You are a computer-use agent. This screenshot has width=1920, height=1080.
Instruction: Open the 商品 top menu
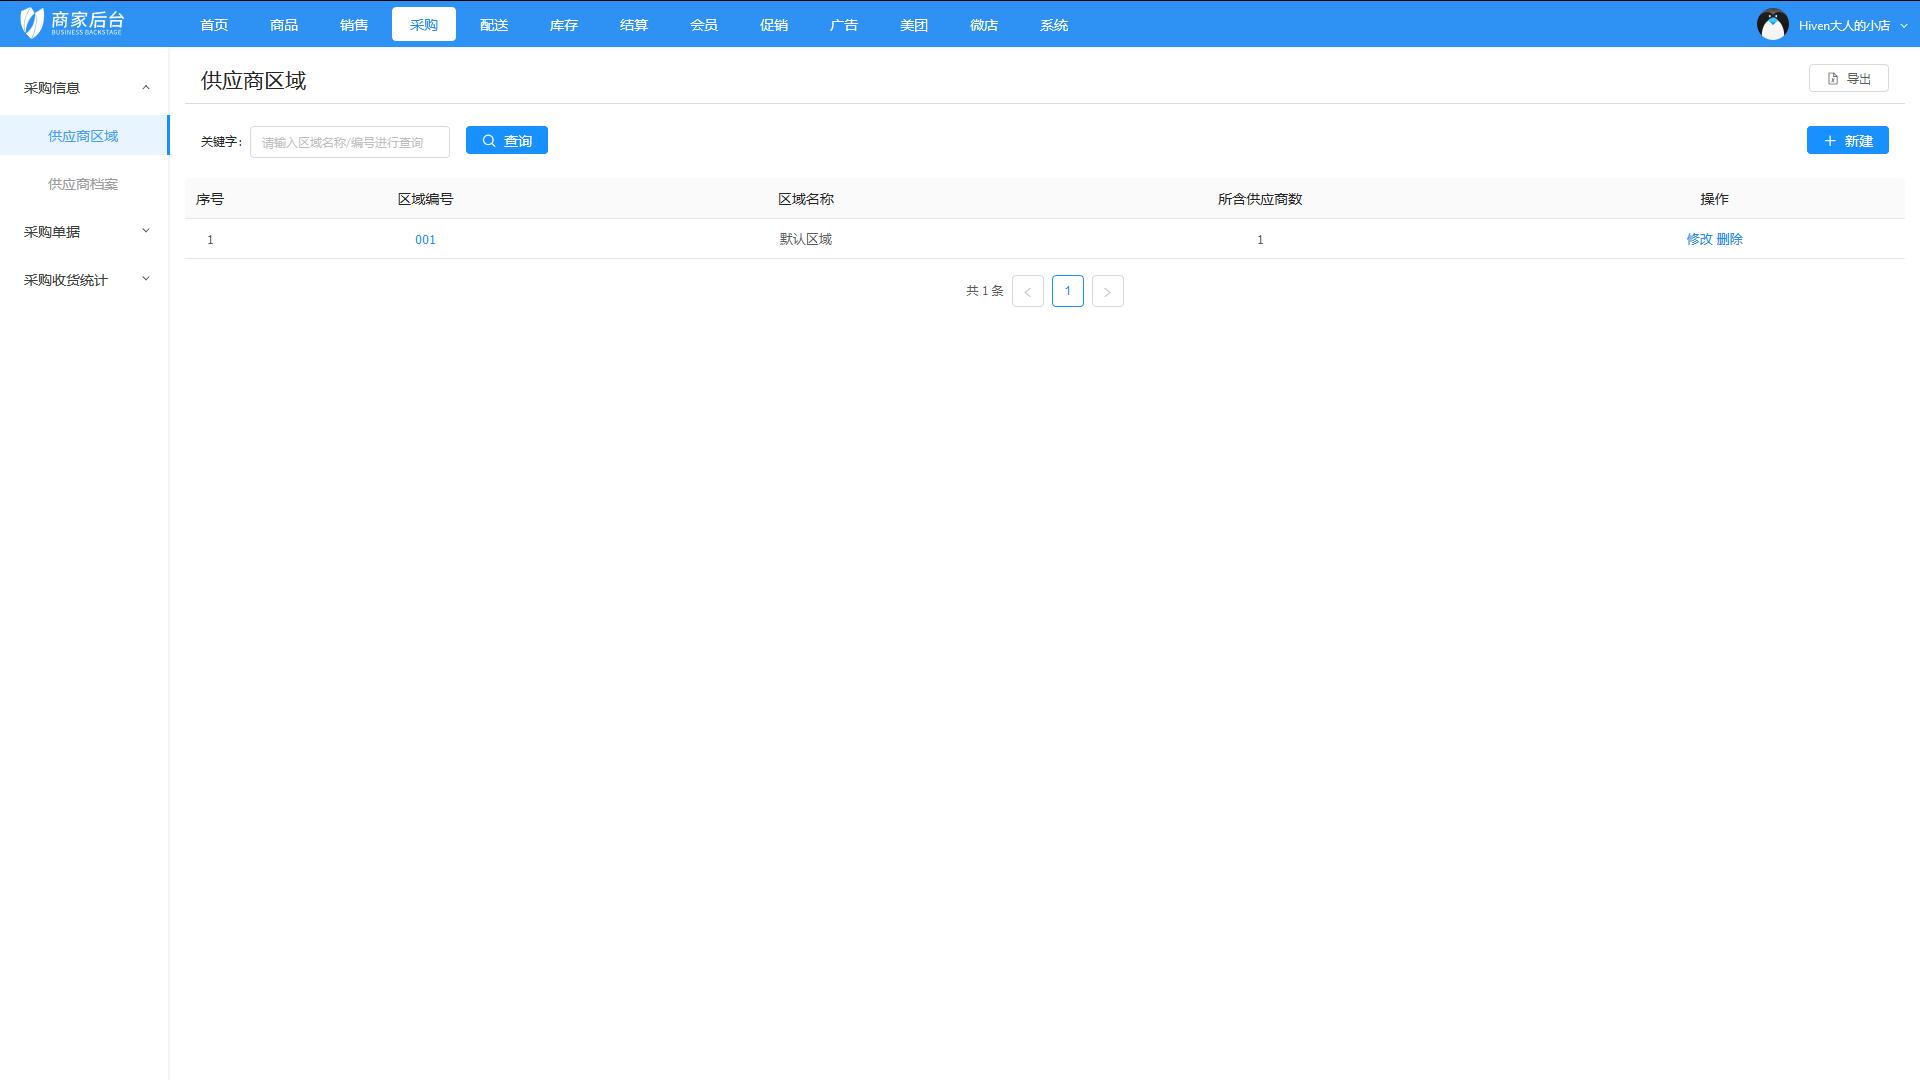[x=284, y=25]
